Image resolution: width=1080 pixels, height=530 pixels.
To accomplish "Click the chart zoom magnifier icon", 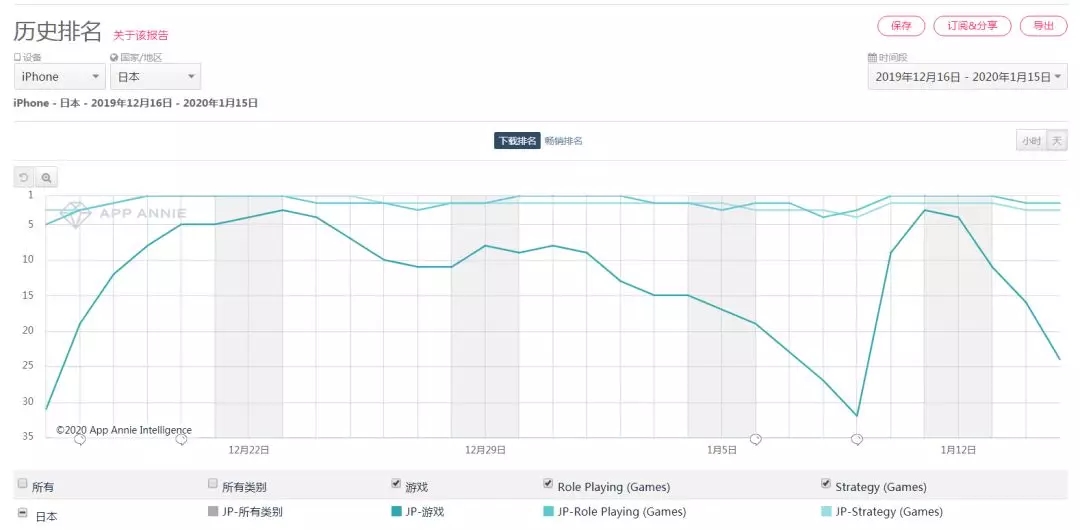I will coord(46,177).
